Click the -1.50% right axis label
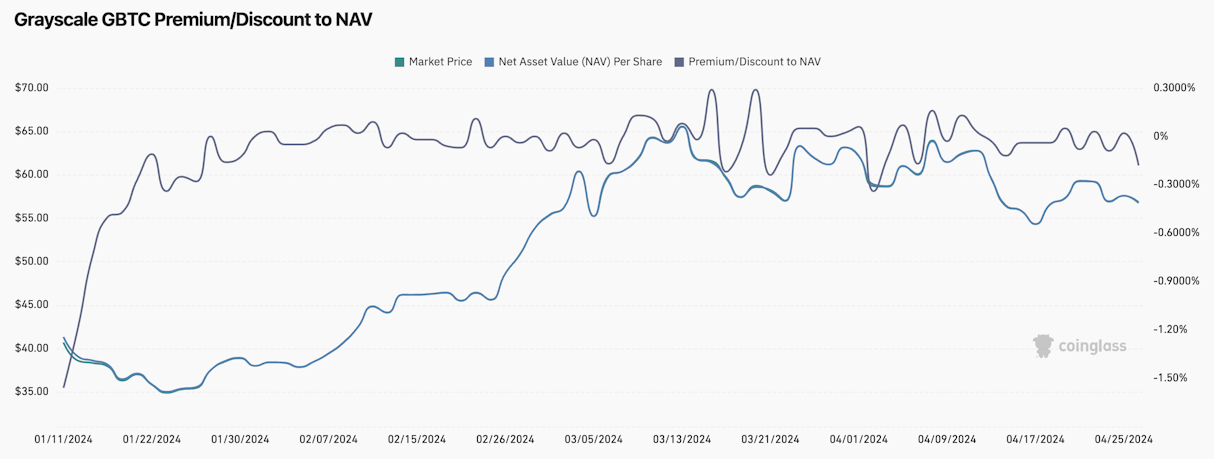This screenshot has height=459, width=1214. tap(1170, 378)
